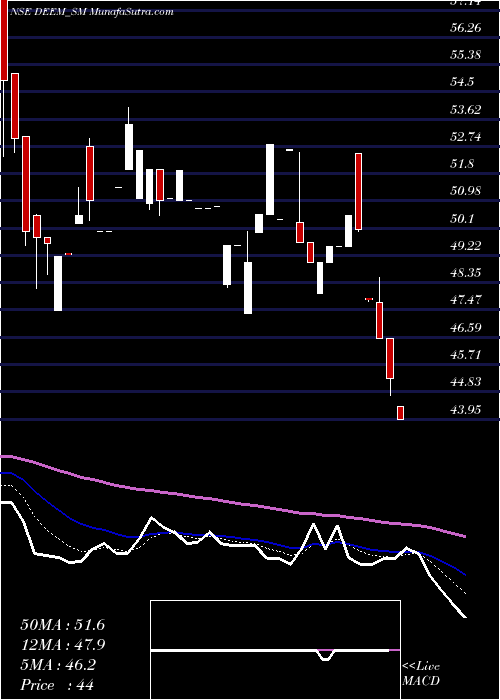Viewport: 500px width, 700px height.
Task: Click the 50MA : 51.6 readout
Action: 62,625
